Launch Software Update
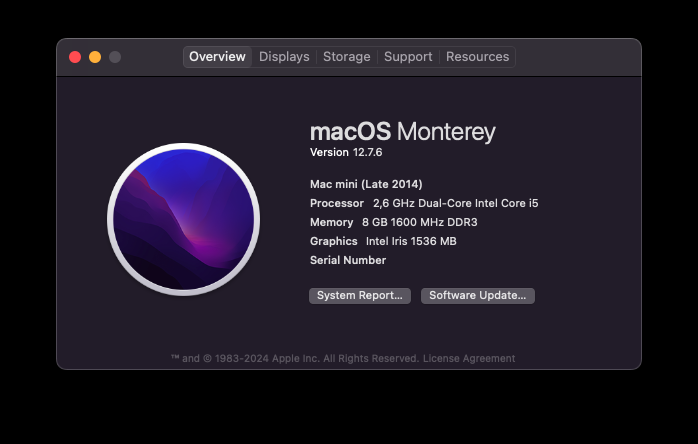The width and height of the screenshot is (698, 444). tap(478, 296)
